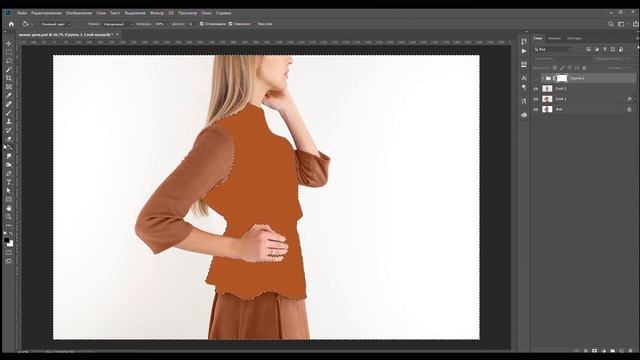The height and width of the screenshot is (360, 640).
Task: Toggle lock transparent pixels in Layers panel
Action: (555, 68)
